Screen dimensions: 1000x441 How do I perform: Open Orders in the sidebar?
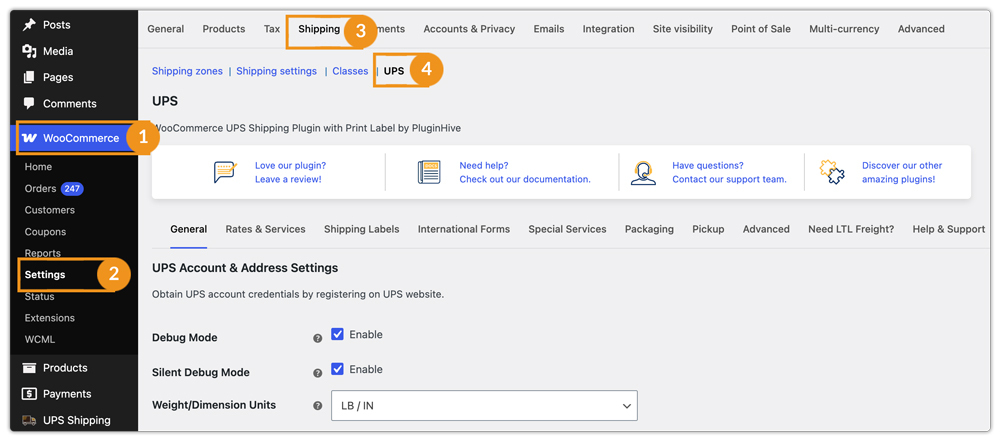[41, 188]
